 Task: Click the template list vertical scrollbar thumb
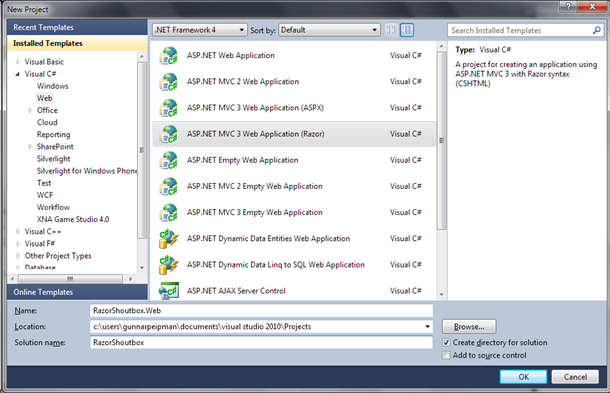[442, 140]
